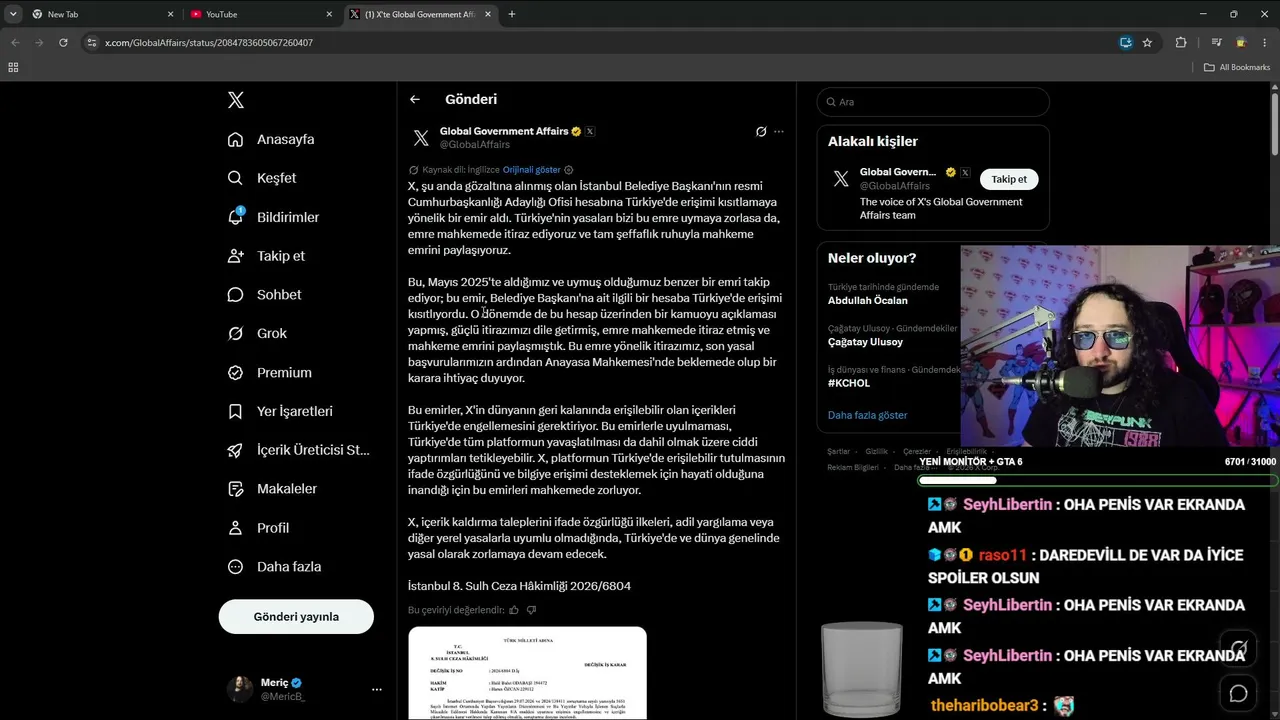Open the media controls icon
Viewport: 1280px width, 720px height.
click(x=1216, y=43)
